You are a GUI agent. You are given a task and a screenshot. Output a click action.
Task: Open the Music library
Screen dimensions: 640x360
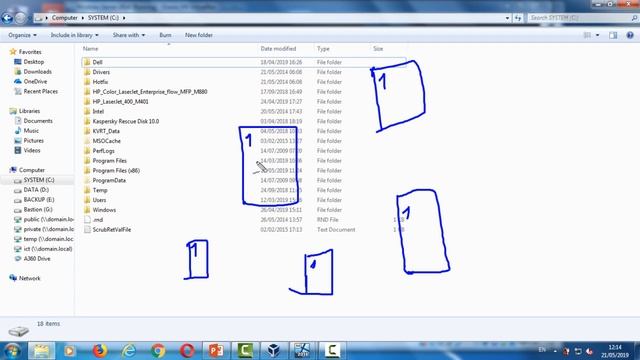click(x=27, y=131)
